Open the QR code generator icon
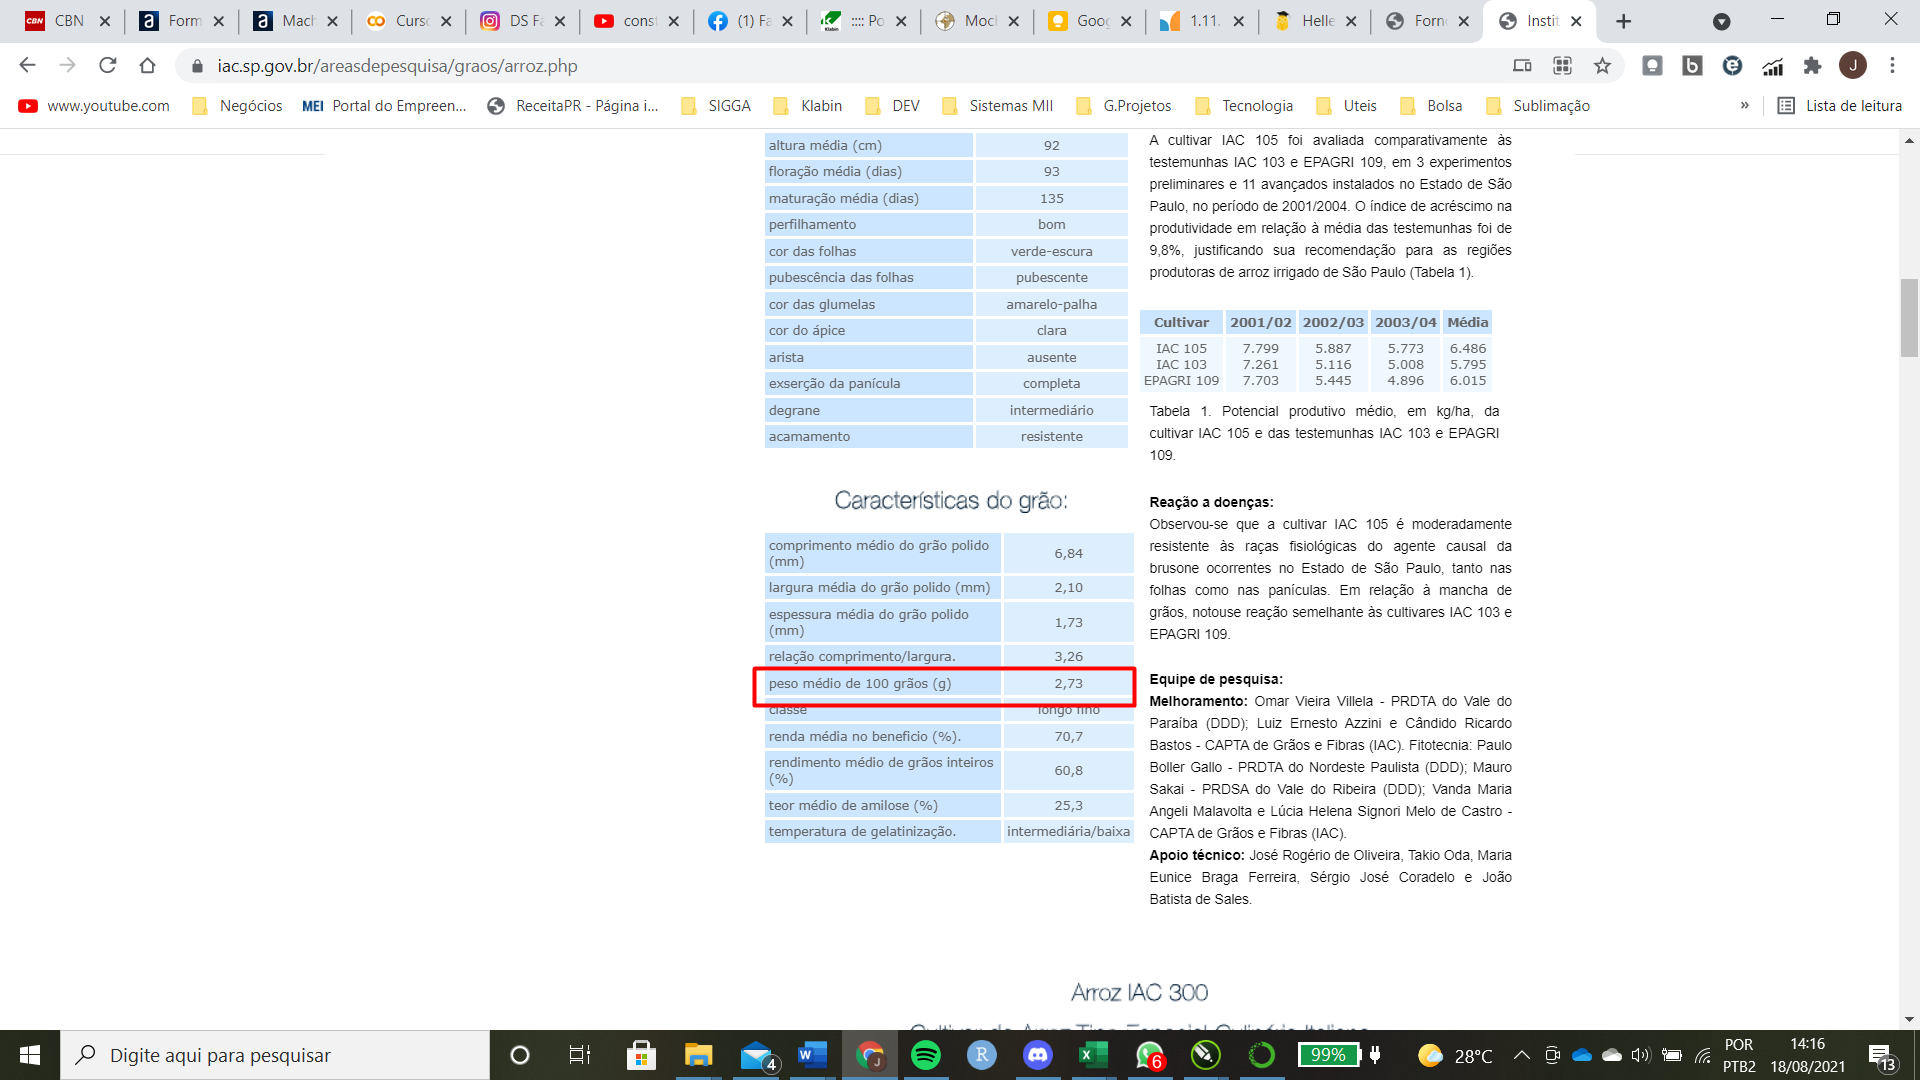This screenshot has width=1920, height=1080. pos(1562,66)
